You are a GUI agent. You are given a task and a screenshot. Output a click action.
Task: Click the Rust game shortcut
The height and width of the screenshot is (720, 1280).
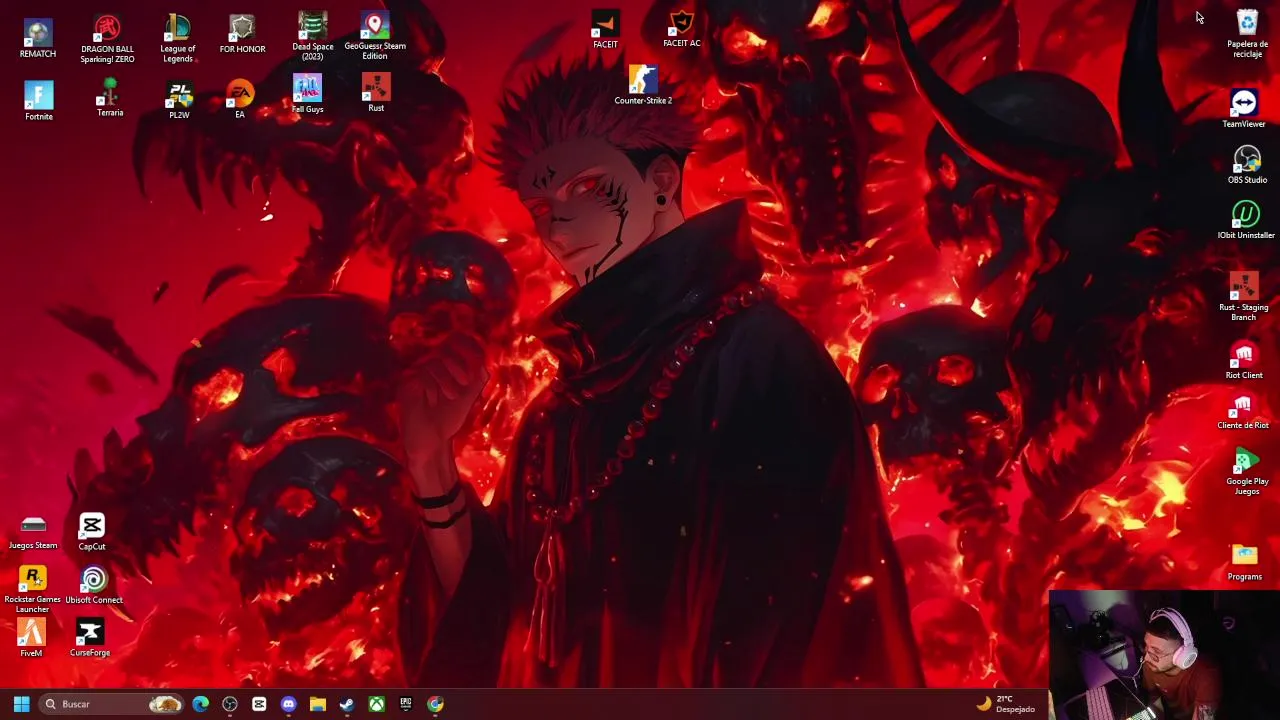coord(376,94)
